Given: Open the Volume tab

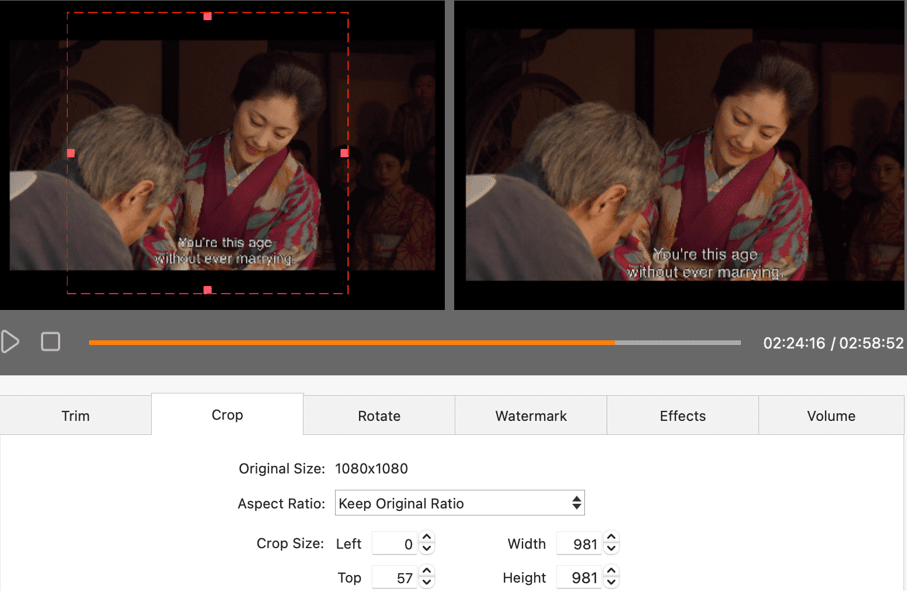Looking at the screenshot, I should click(831, 415).
